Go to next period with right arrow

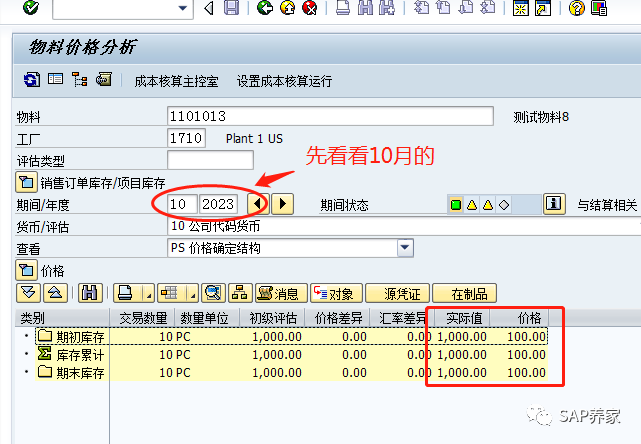click(282, 204)
